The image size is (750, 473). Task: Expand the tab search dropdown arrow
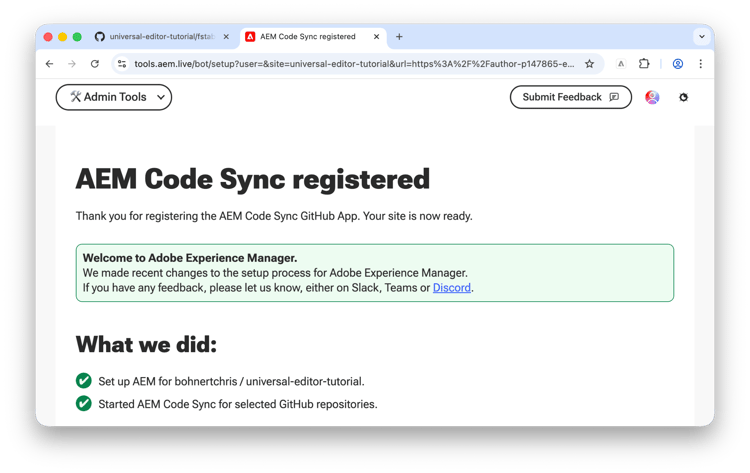click(x=702, y=36)
